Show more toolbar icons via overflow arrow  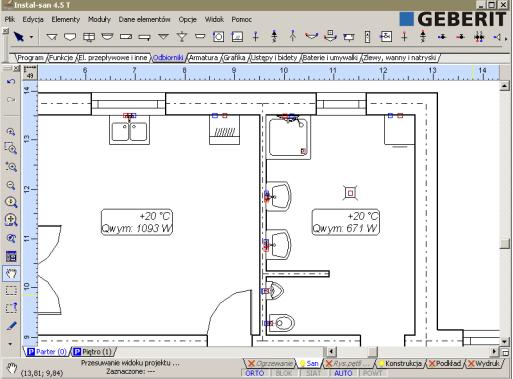(x=506, y=39)
